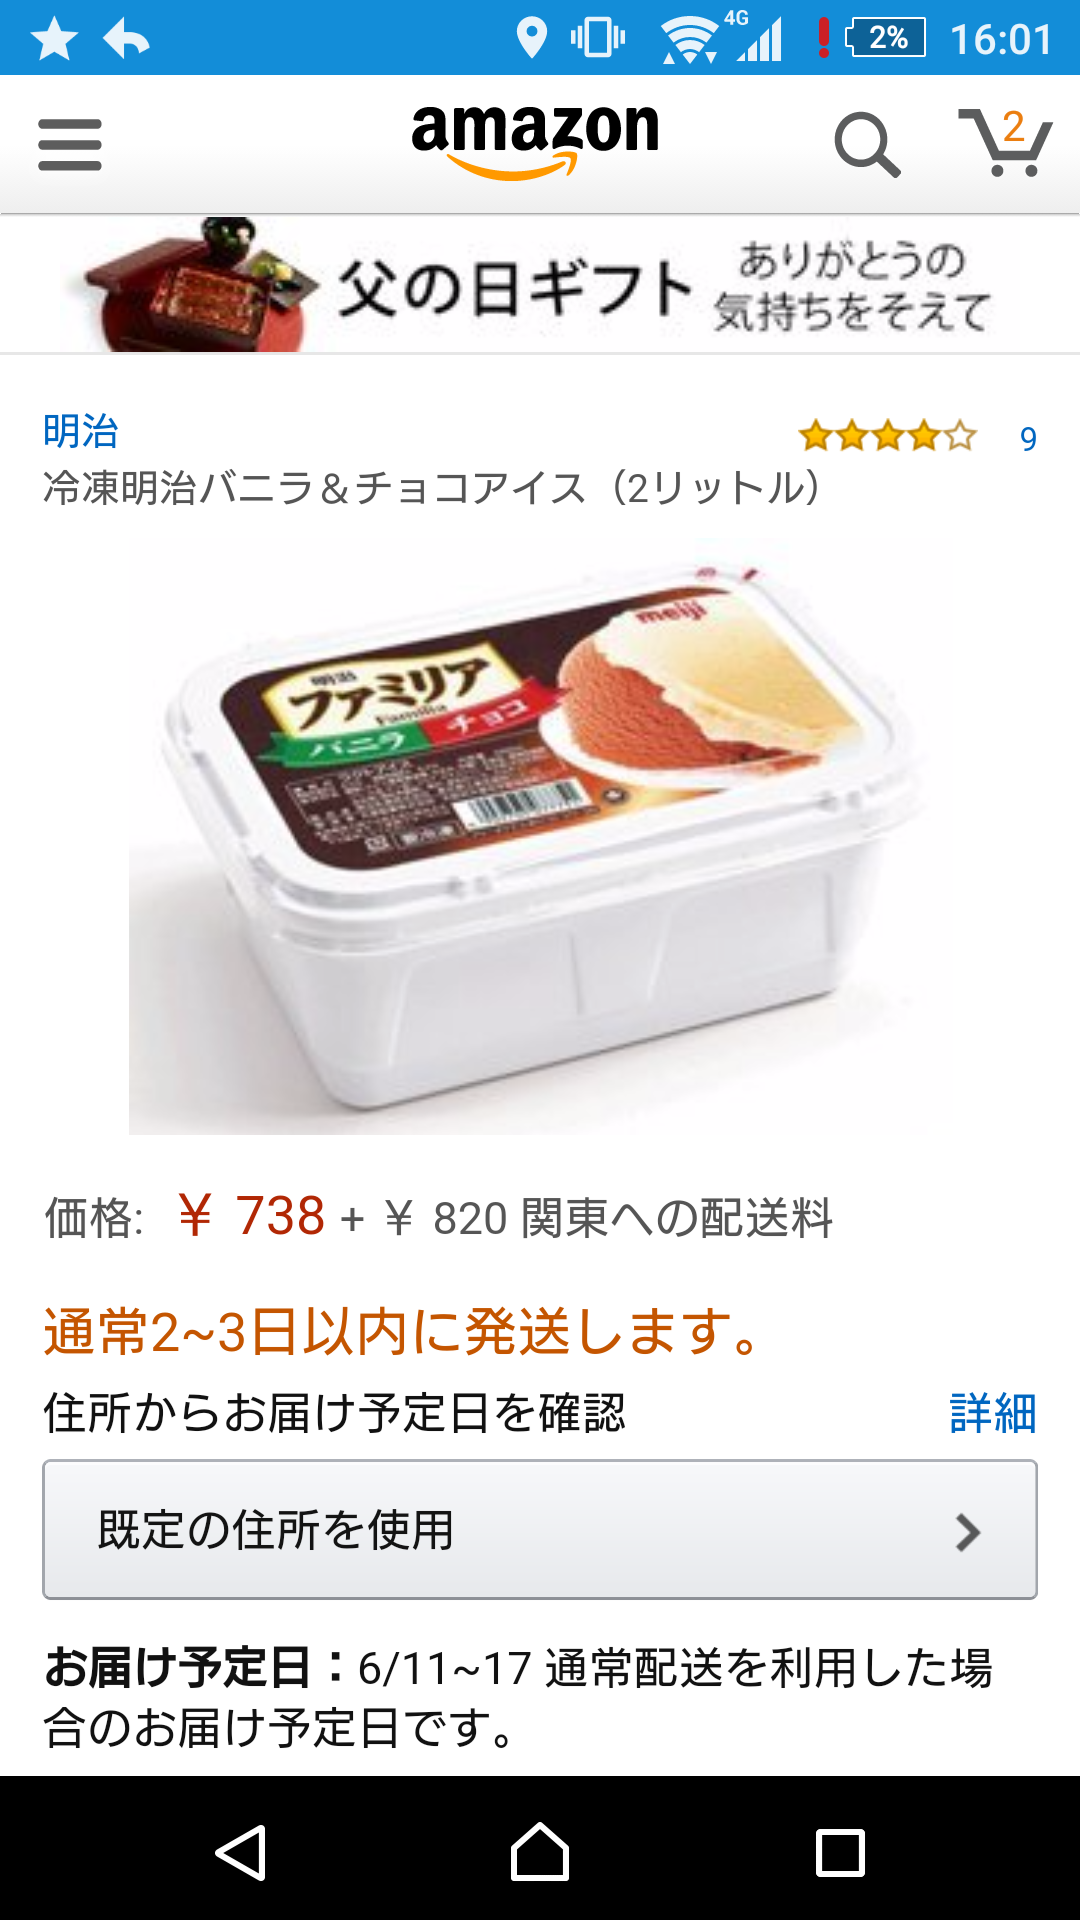Tap the ¥738 price text
The image size is (1080, 1920).
tap(251, 1216)
